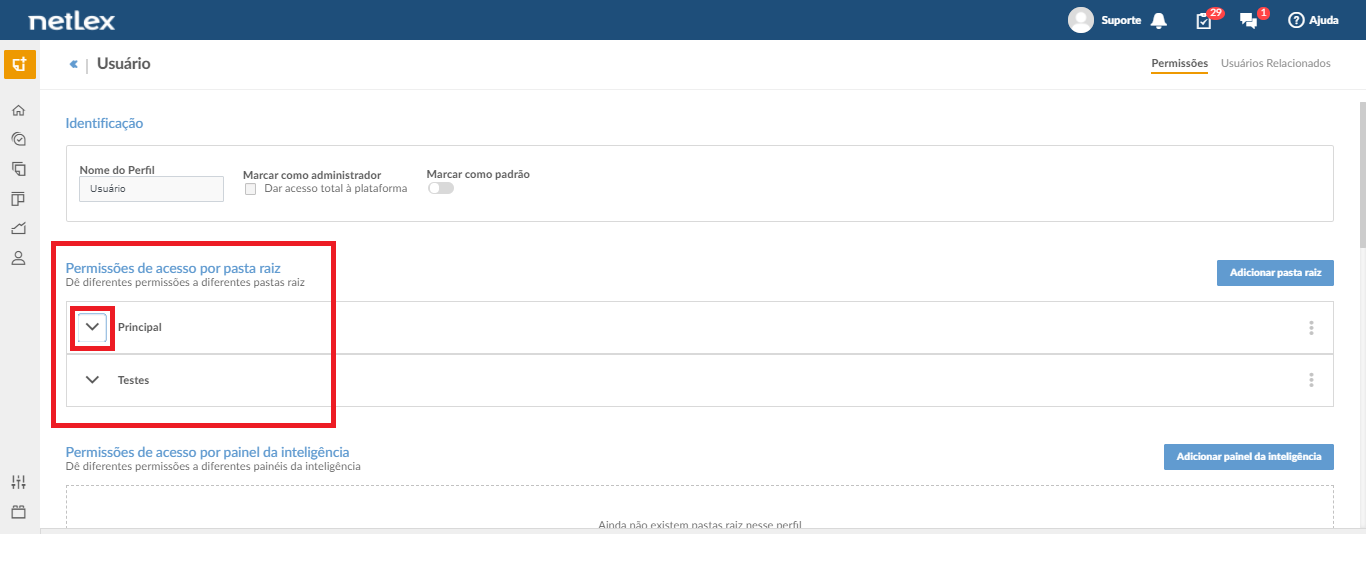Toggle Marcar como padrão switch

pyautogui.click(x=440, y=188)
